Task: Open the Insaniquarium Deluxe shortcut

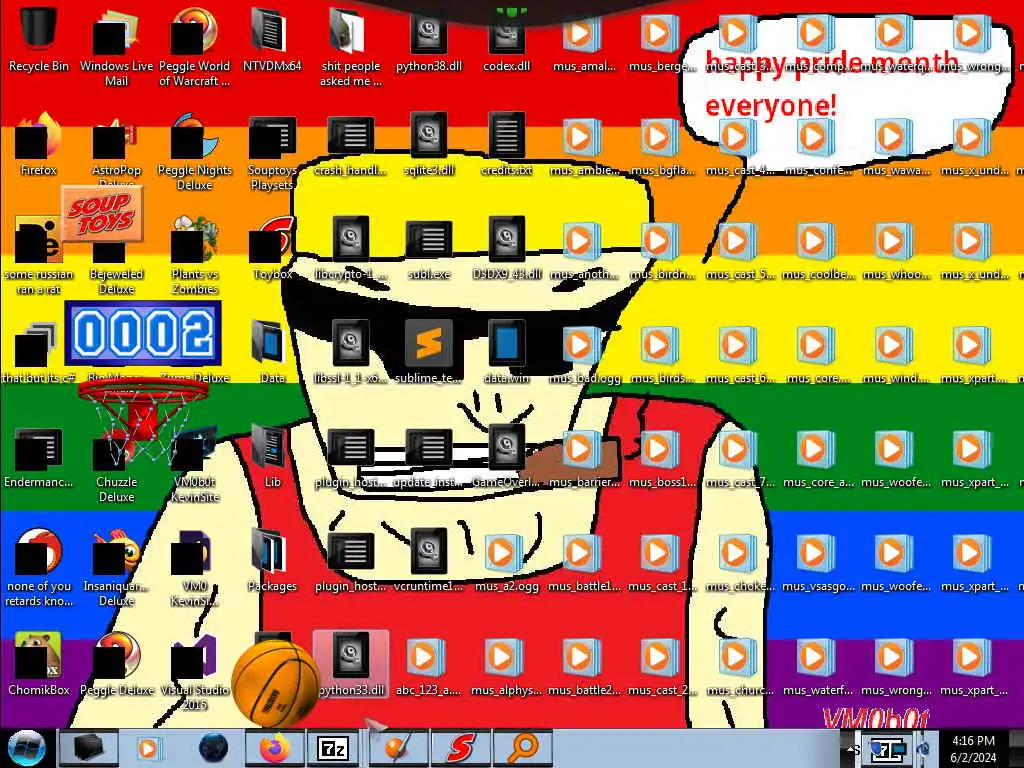Action: (116, 567)
